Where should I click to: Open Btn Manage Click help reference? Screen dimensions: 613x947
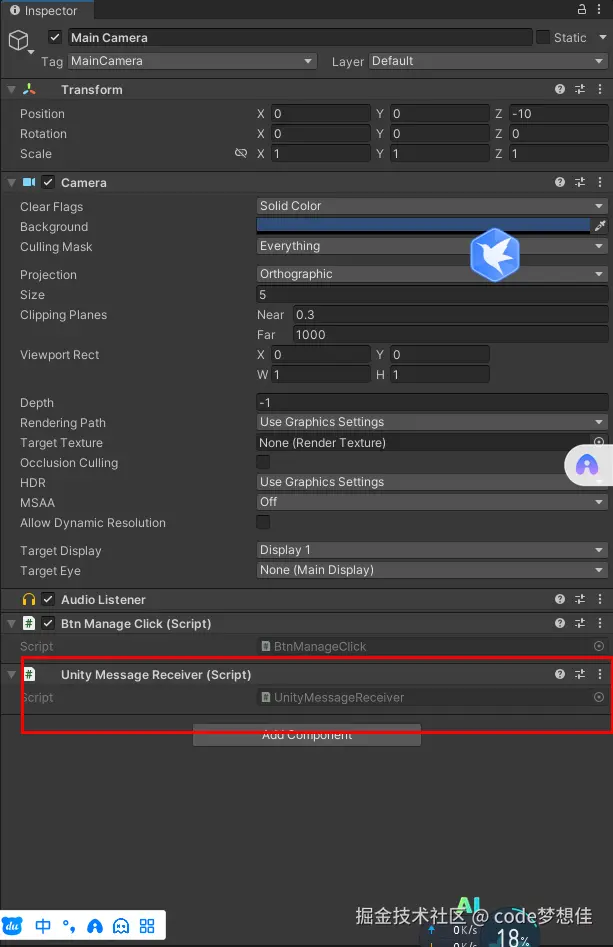(560, 623)
